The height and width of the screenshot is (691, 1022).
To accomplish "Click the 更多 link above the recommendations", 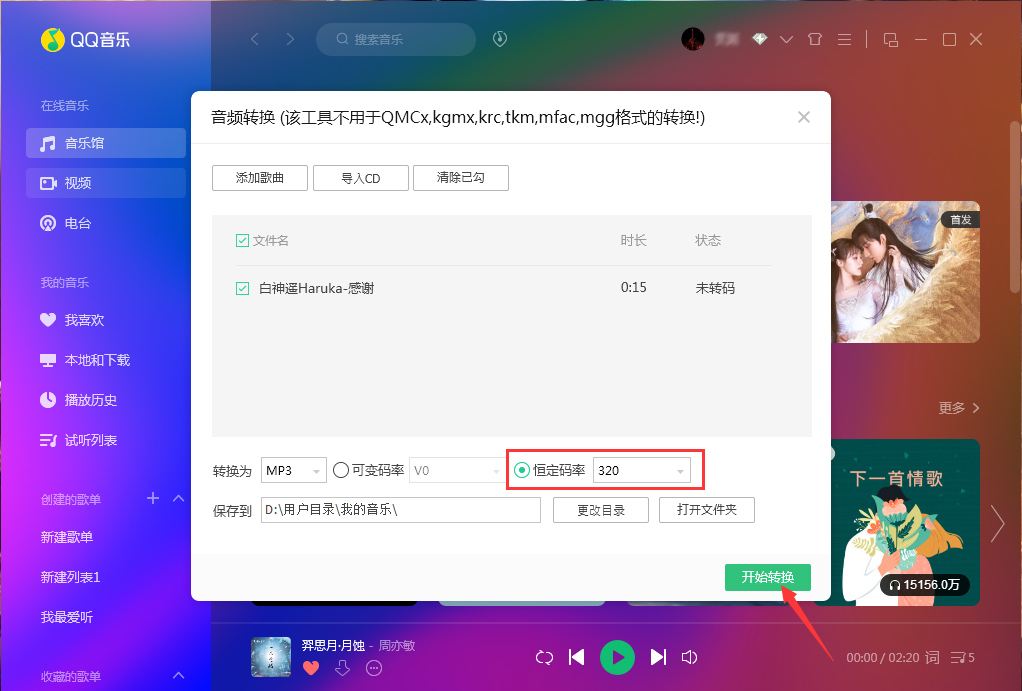I will coord(951,408).
